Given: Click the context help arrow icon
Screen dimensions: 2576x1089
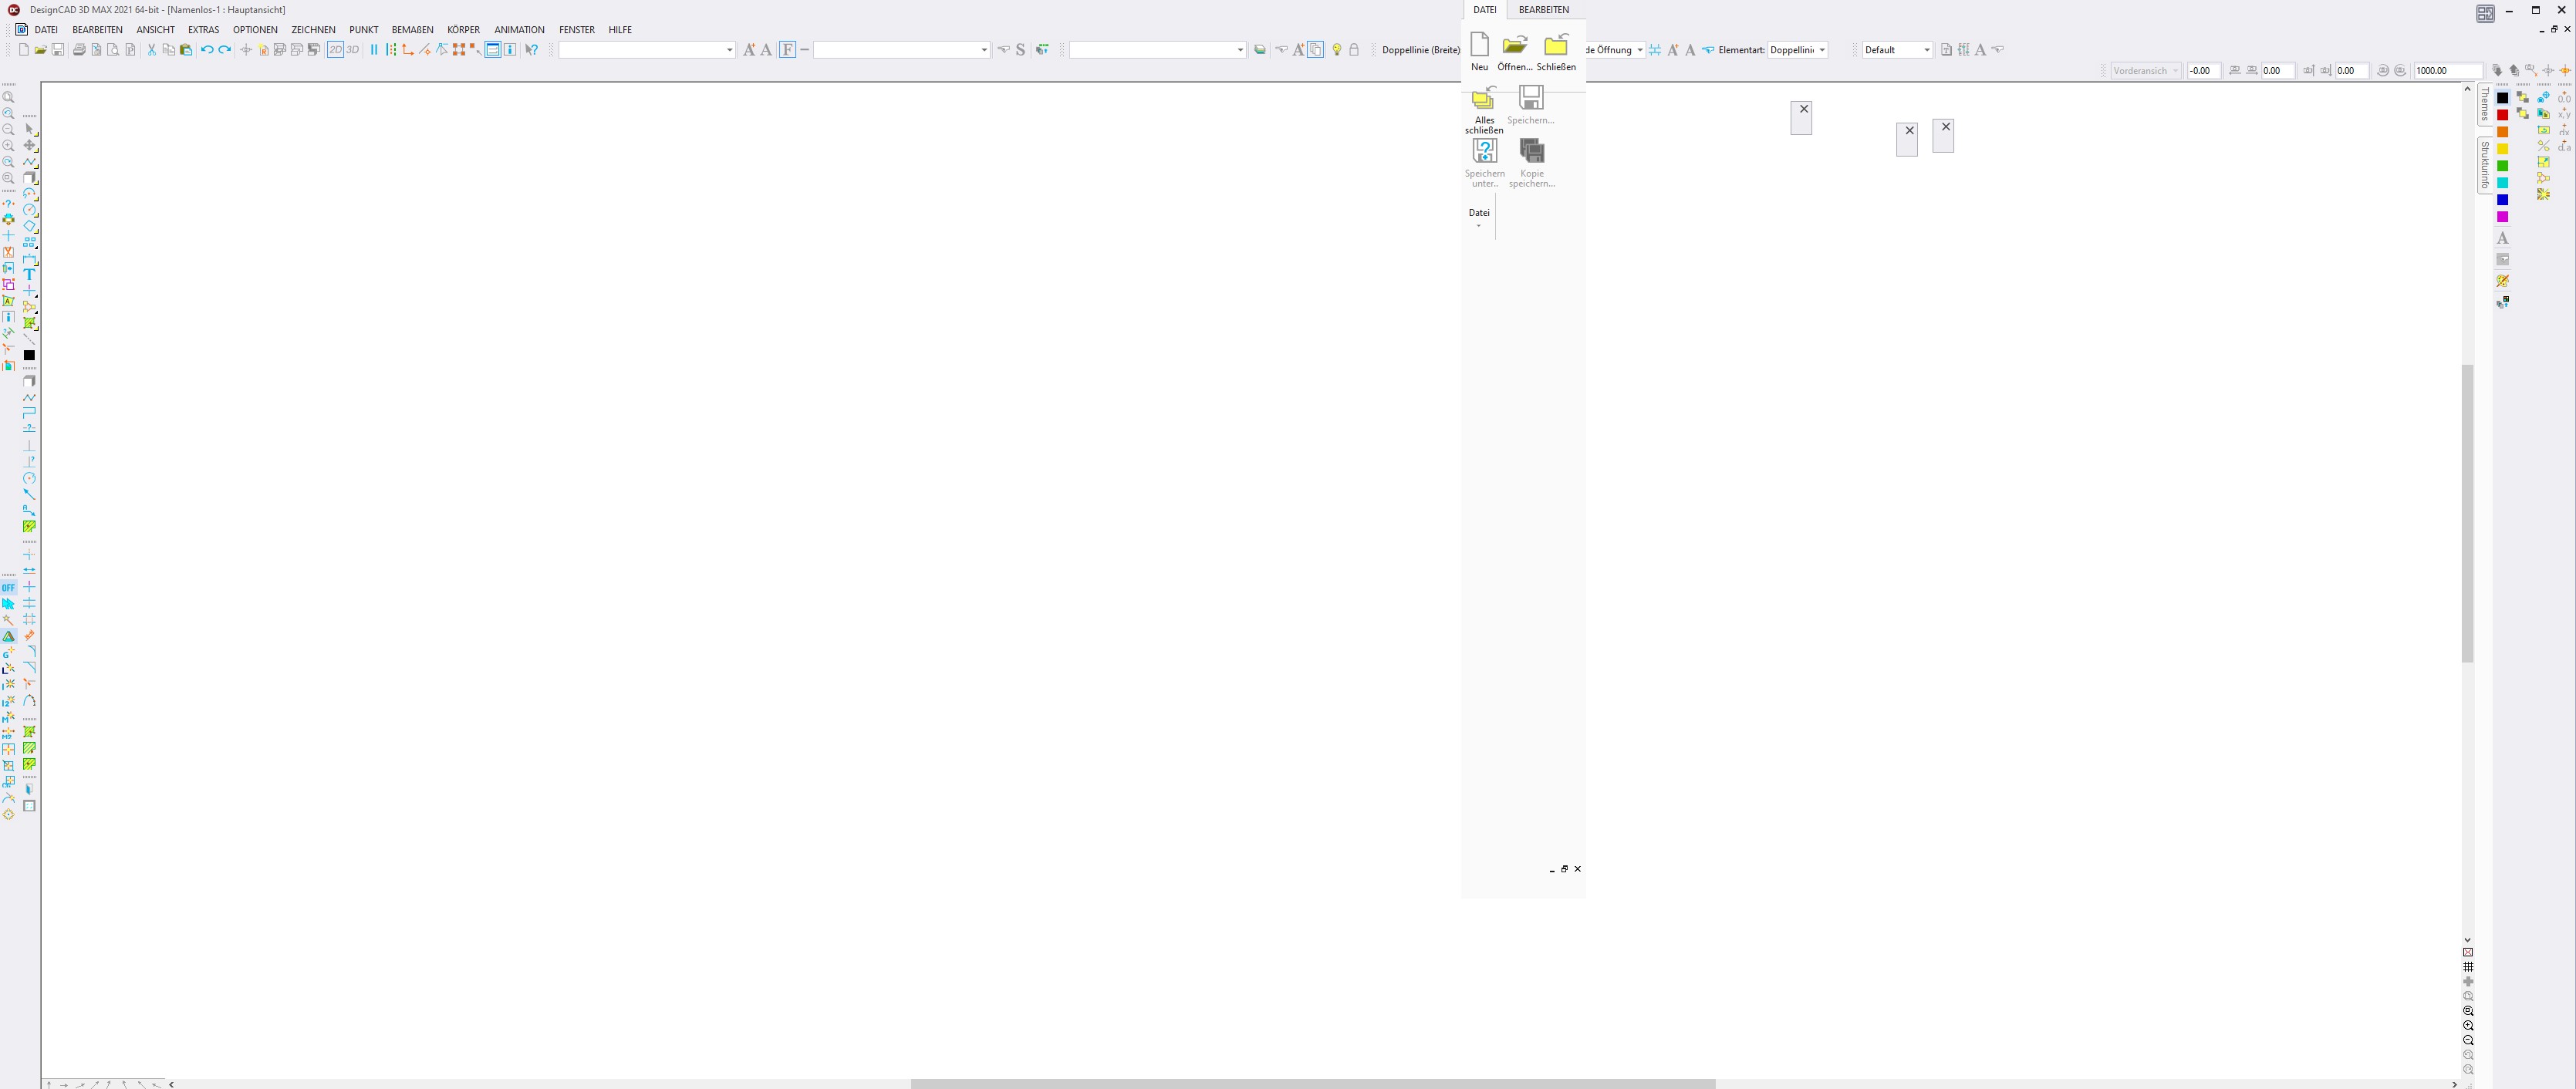Looking at the screenshot, I should [531, 50].
